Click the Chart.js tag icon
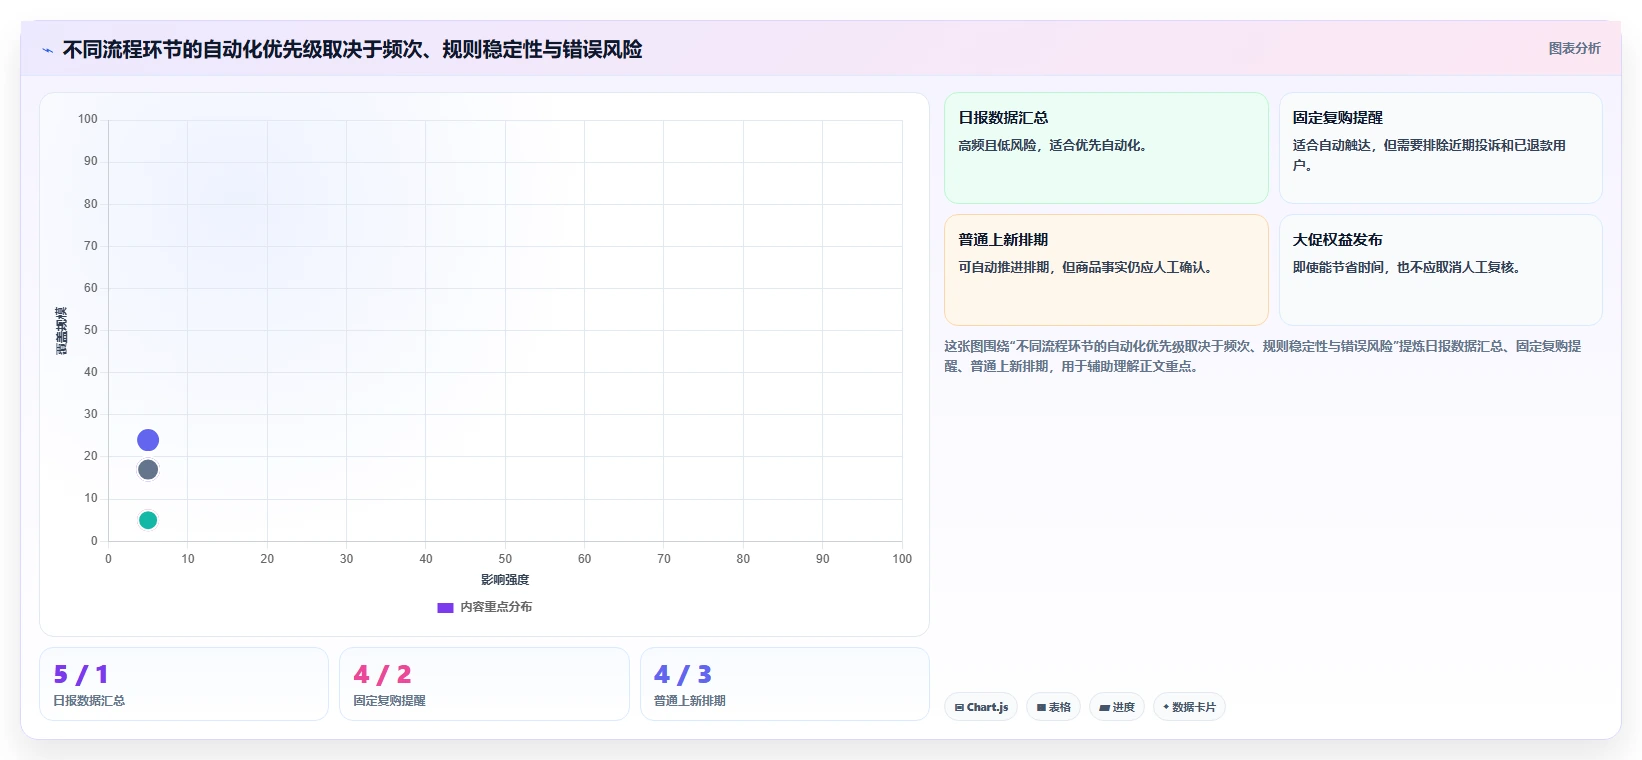 coord(959,707)
